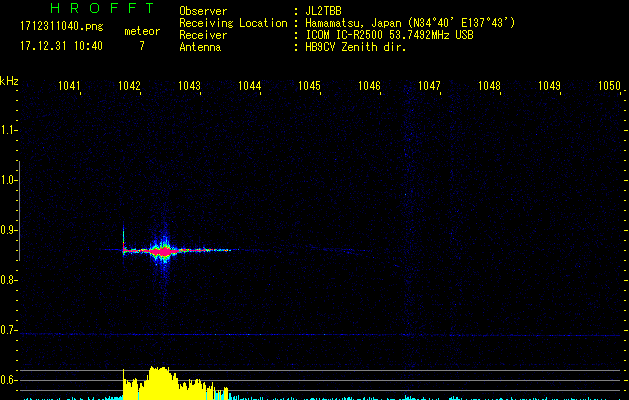The width and height of the screenshot is (629, 400).
Task: Click the 1041 time axis marker
Action: pyautogui.click(x=69, y=86)
